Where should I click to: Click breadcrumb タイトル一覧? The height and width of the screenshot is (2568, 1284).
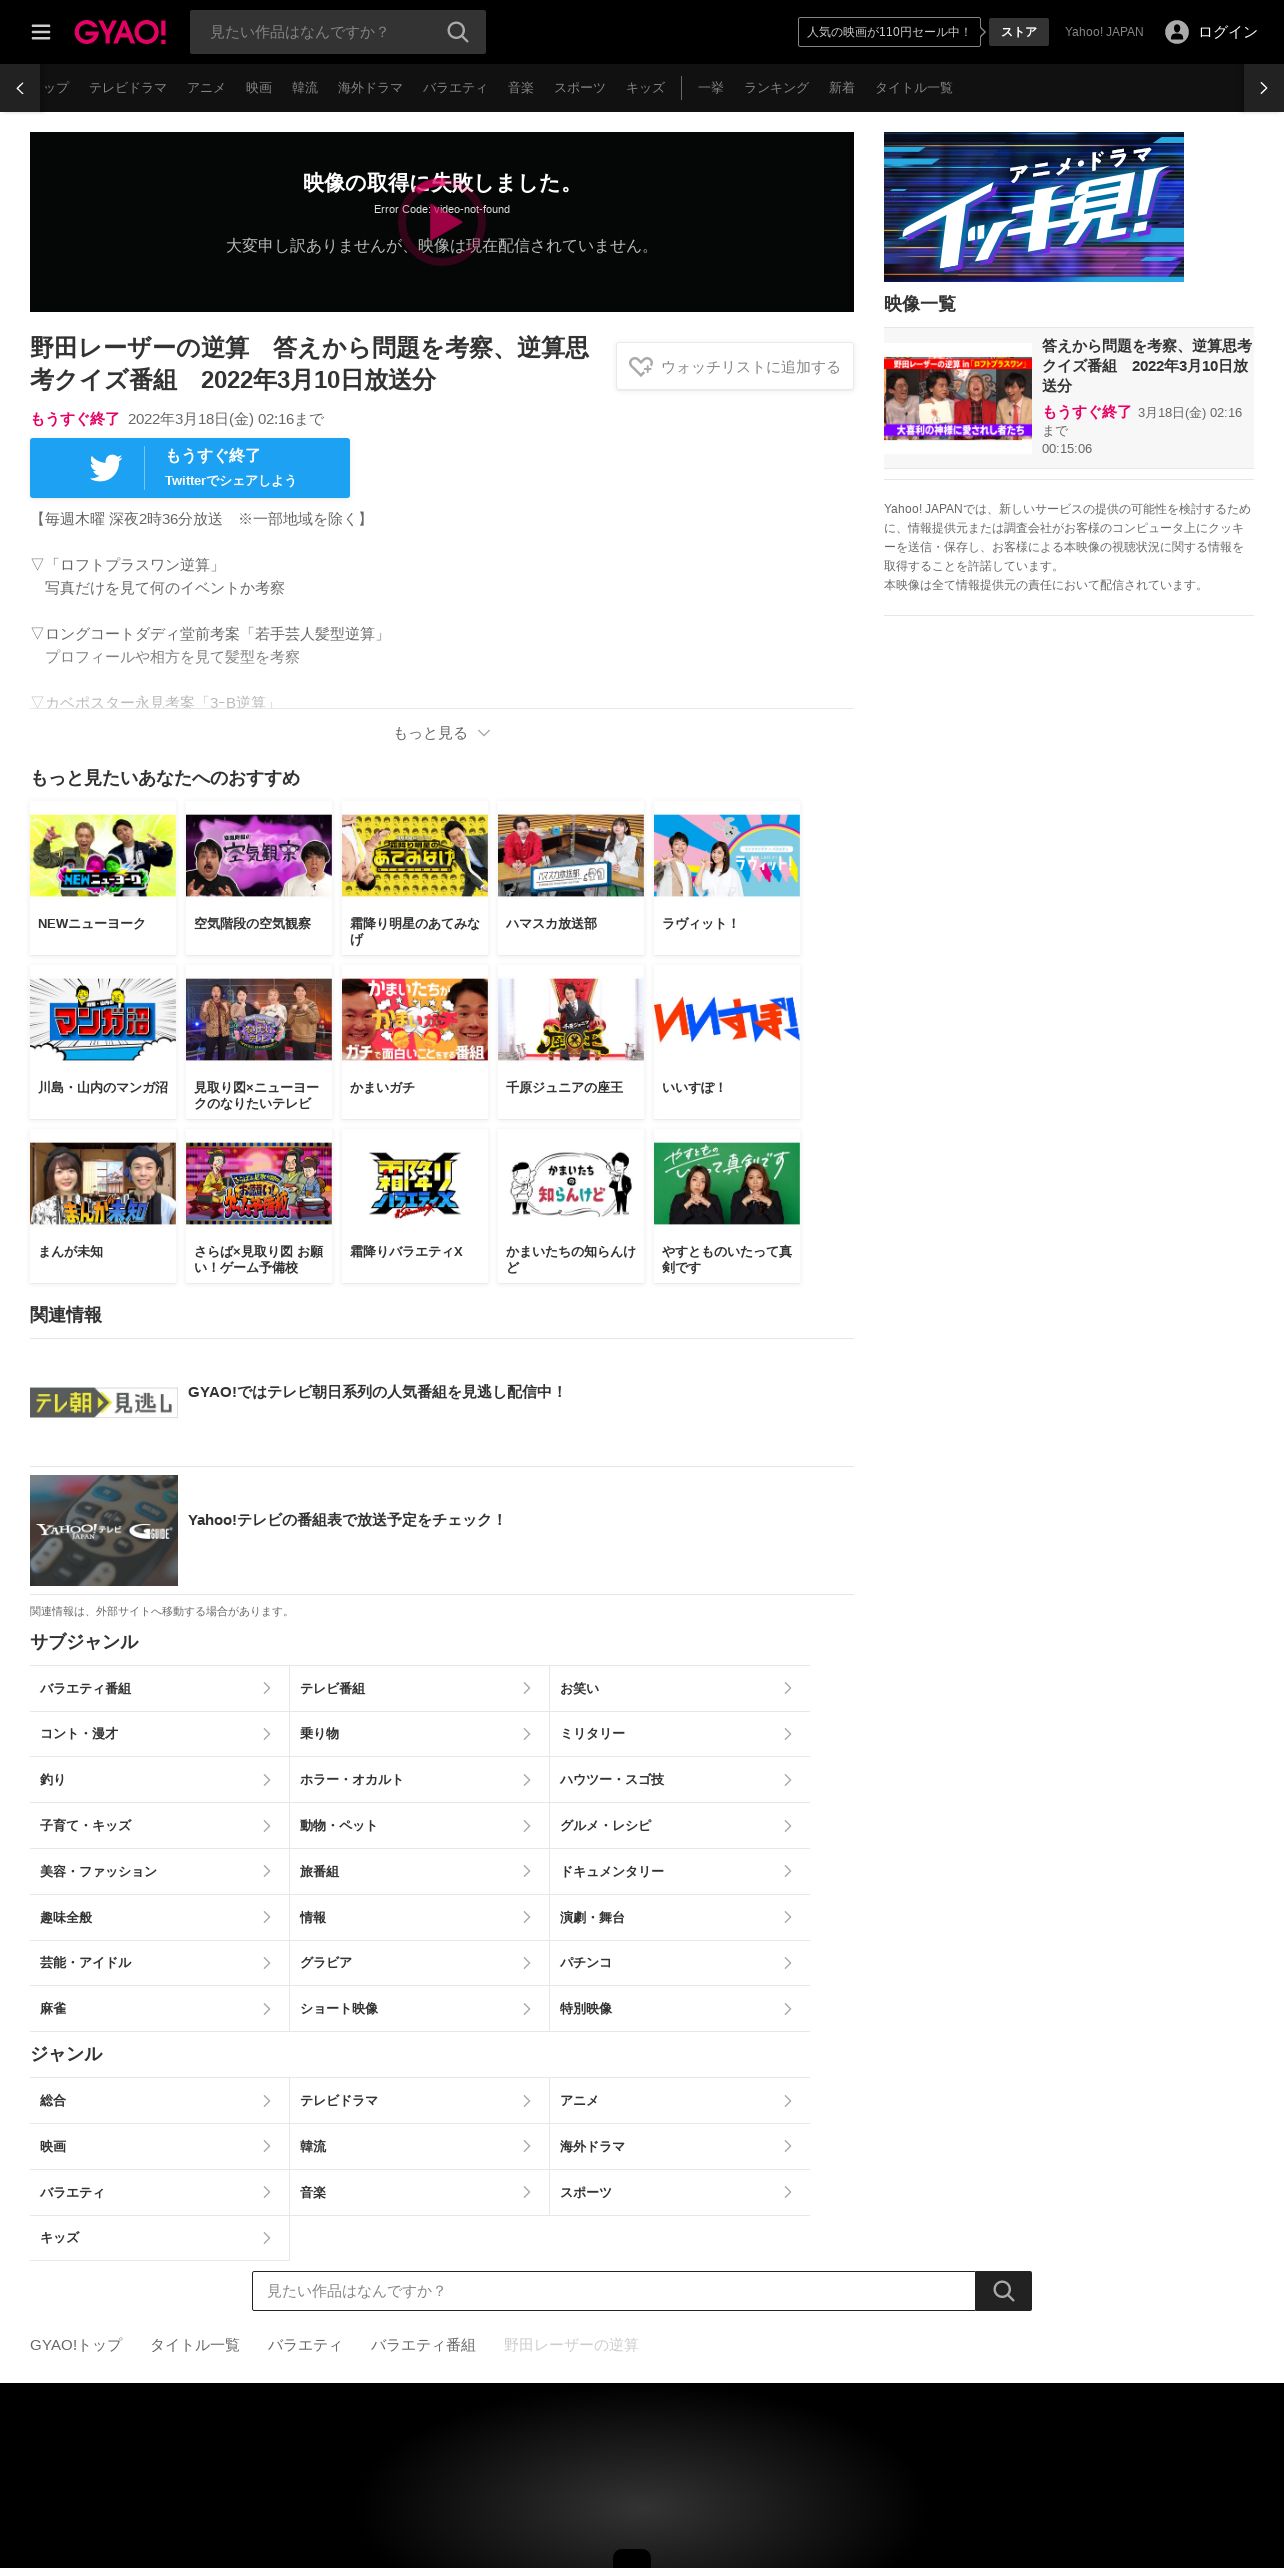pyautogui.click(x=195, y=2344)
